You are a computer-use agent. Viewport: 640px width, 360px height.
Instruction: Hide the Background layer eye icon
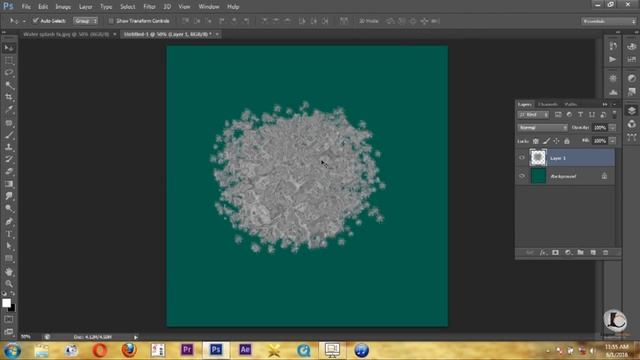pyautogui.click(x=522, y=176)
